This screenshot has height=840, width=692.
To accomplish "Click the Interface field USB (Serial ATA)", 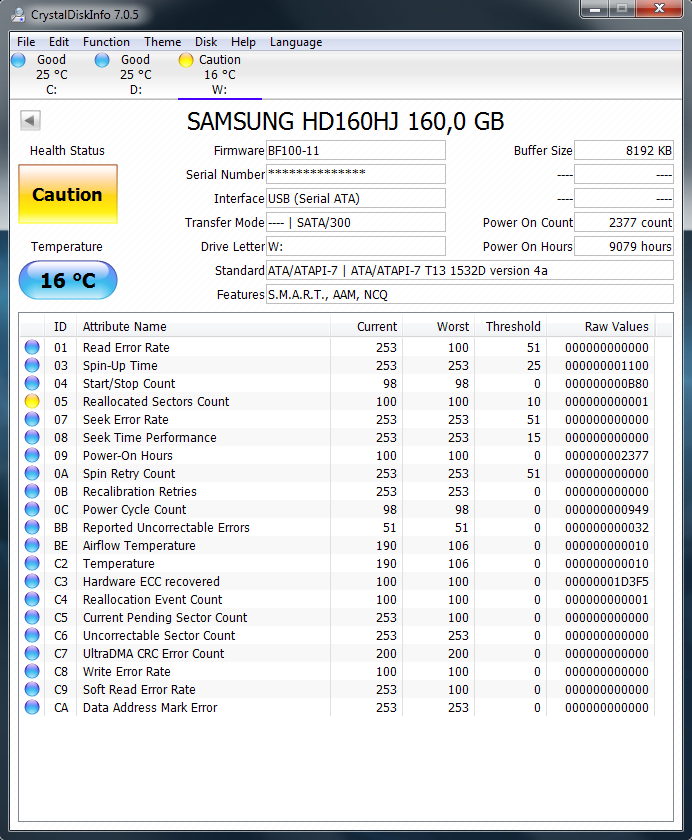I will 356,198.
